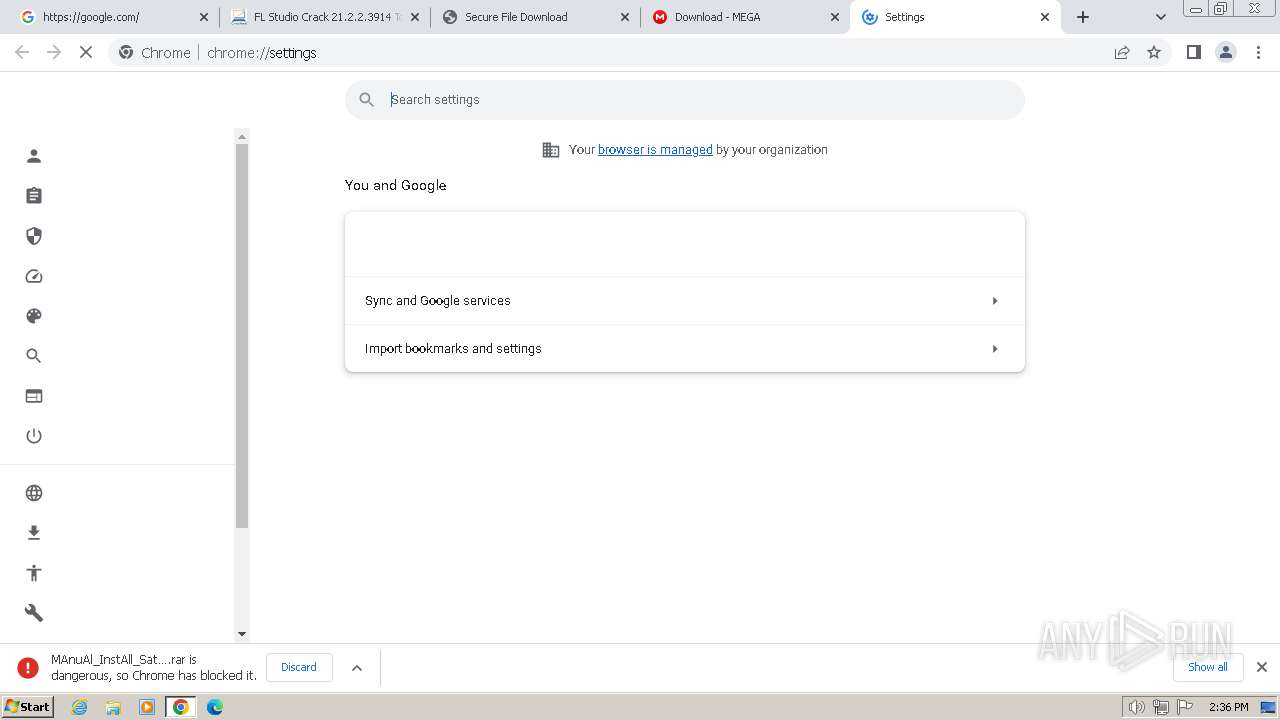1280x720 pixels.
Task: Open File Explorer folder on taskbar
Action: pyautogui.click(x=113, y=707)
